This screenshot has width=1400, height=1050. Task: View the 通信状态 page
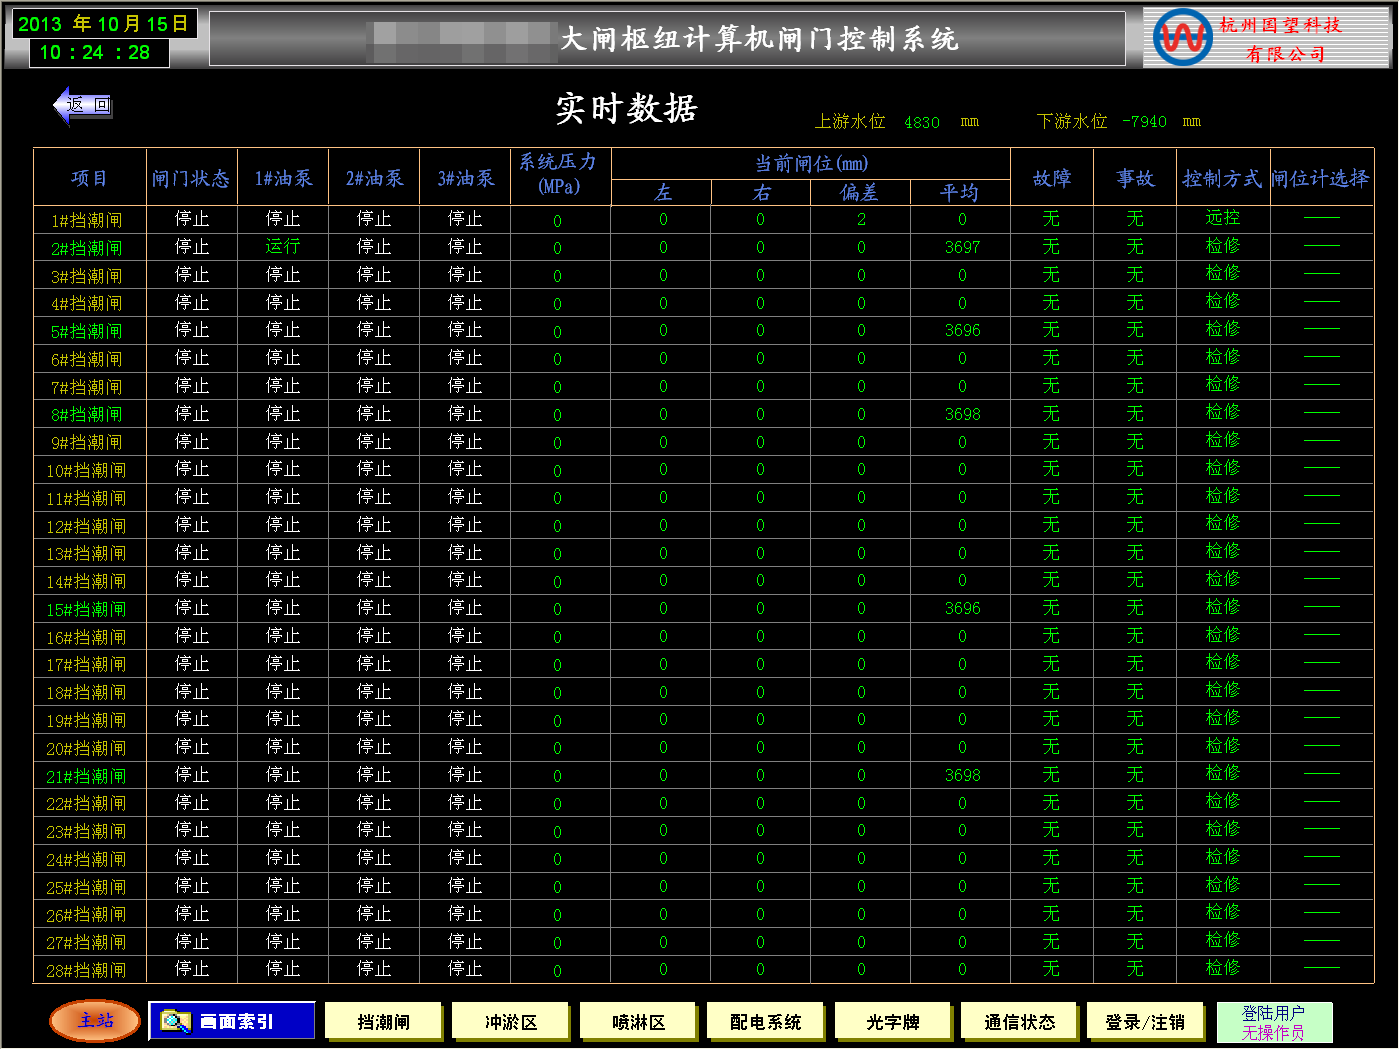pyautogui.click(x=1020, y=1022)
